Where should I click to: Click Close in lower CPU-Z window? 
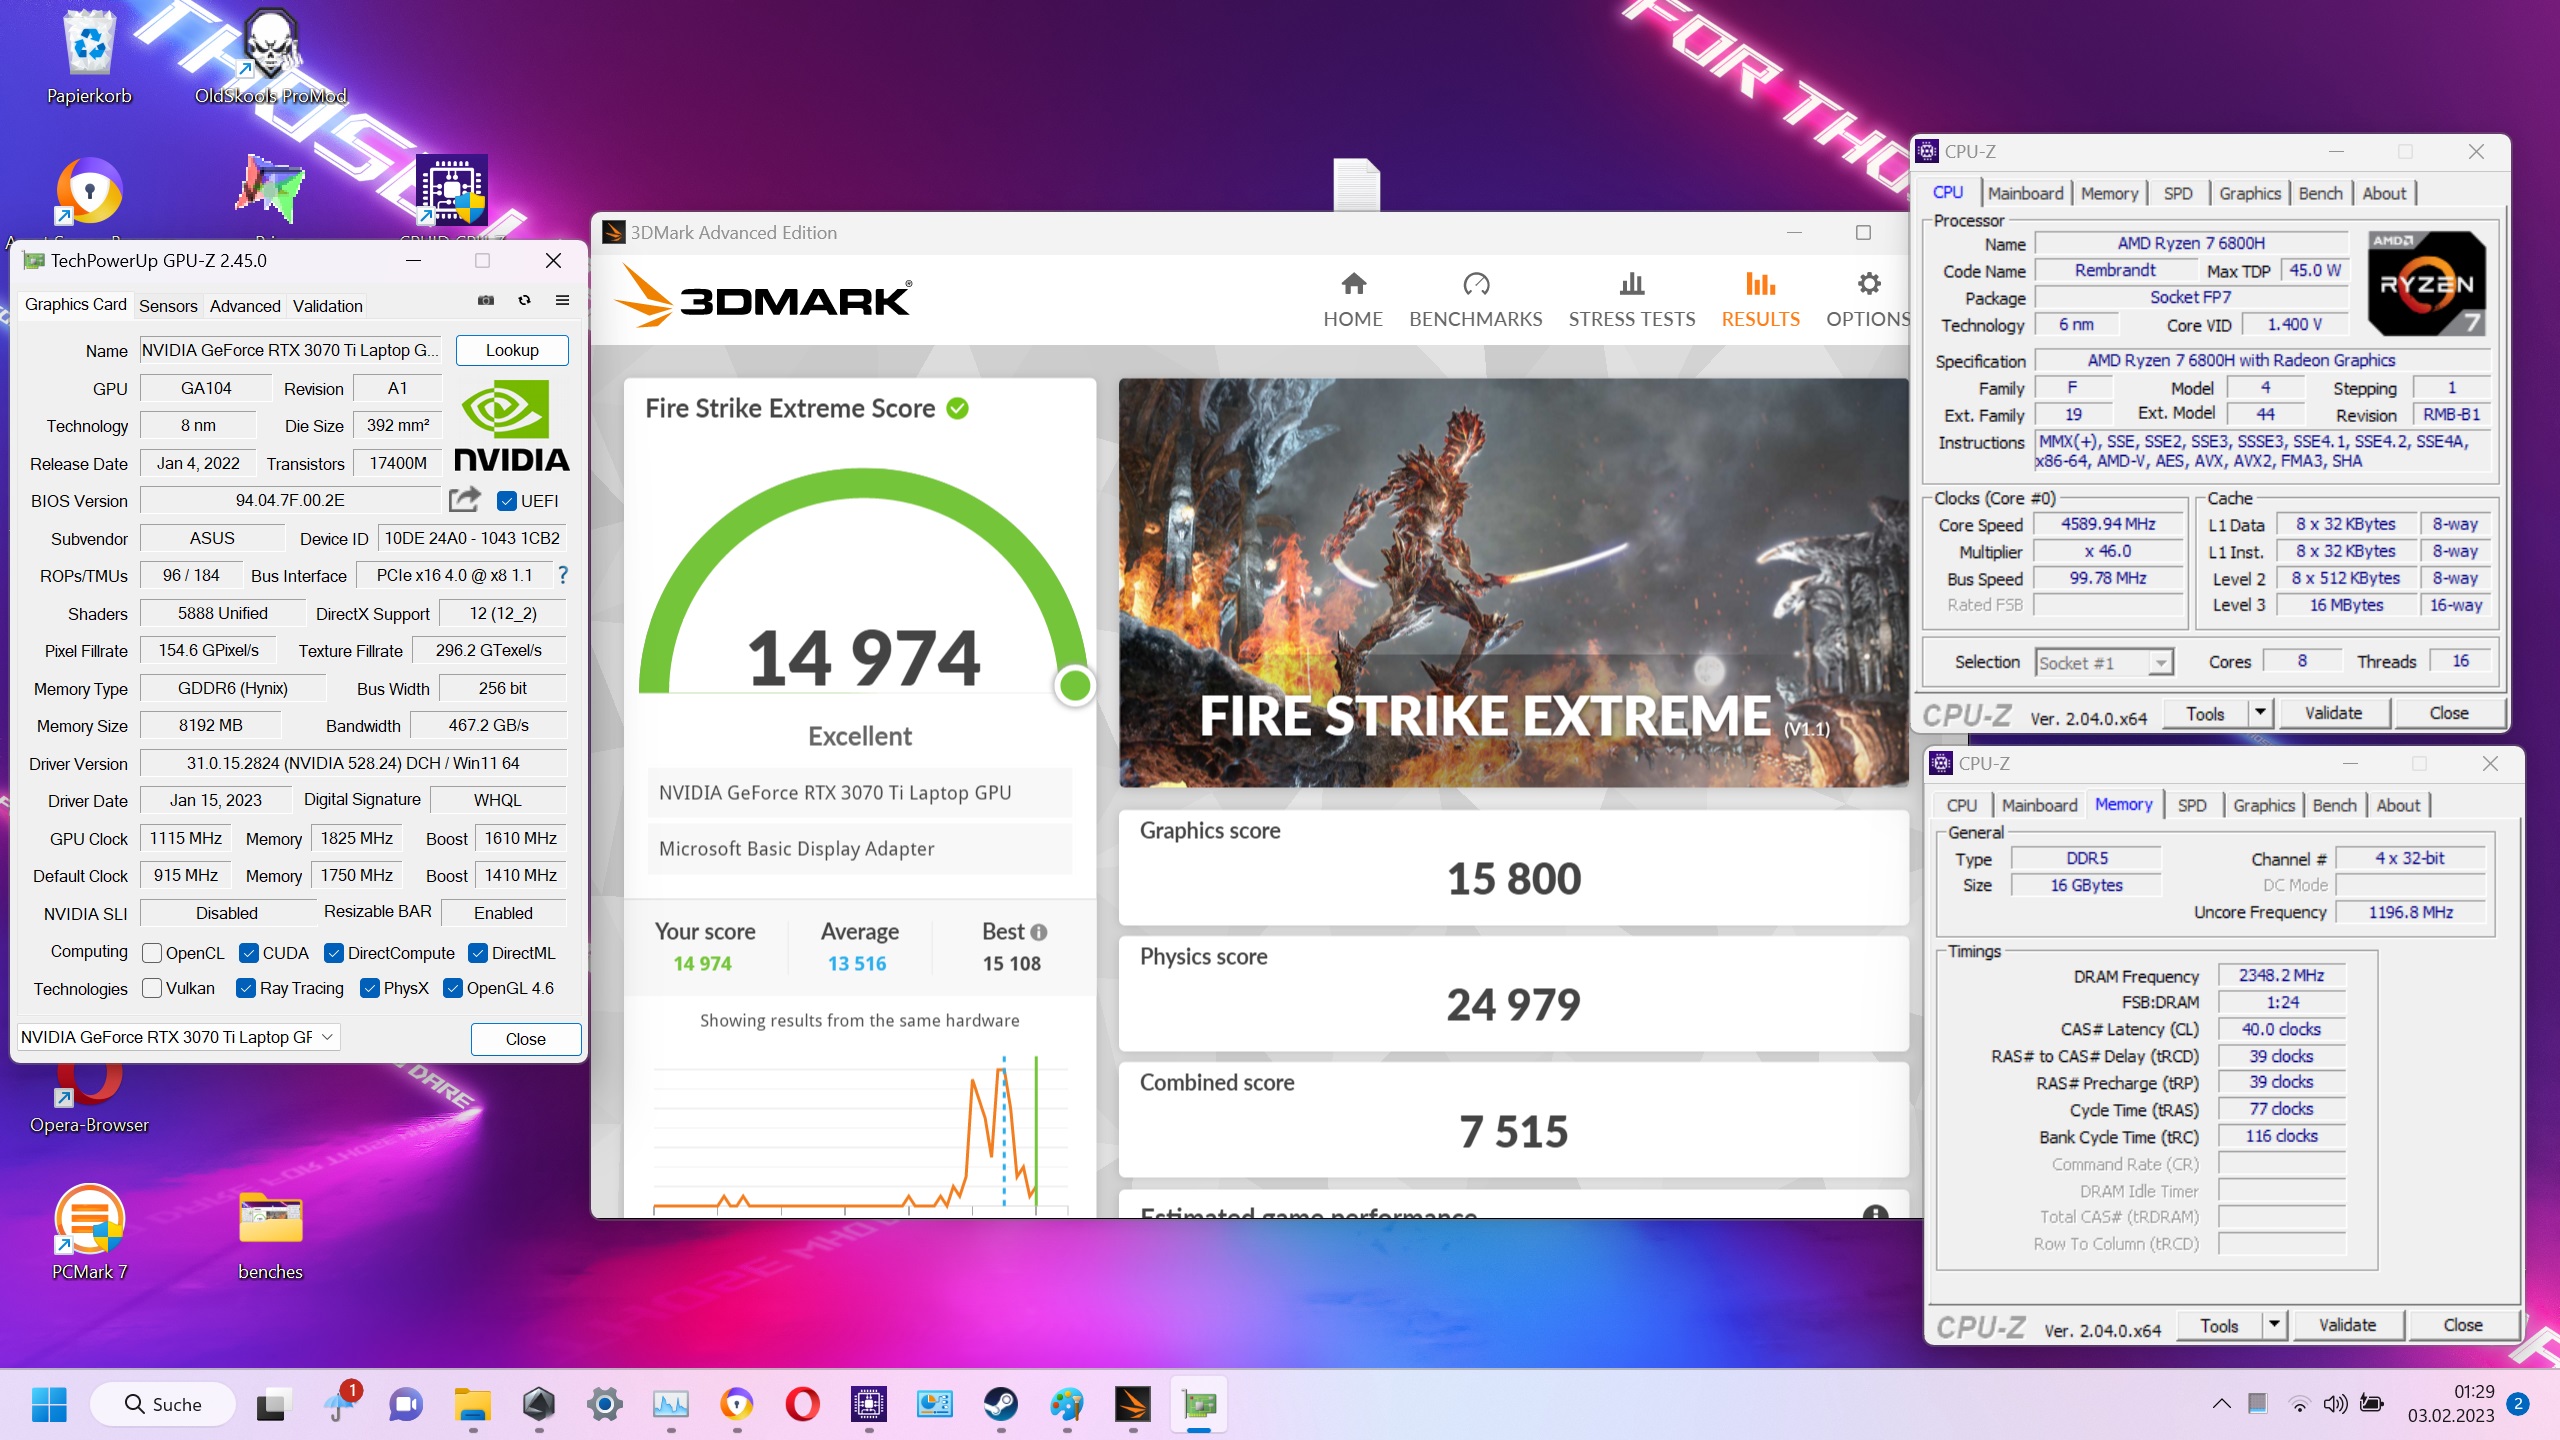[2462, 1325]
